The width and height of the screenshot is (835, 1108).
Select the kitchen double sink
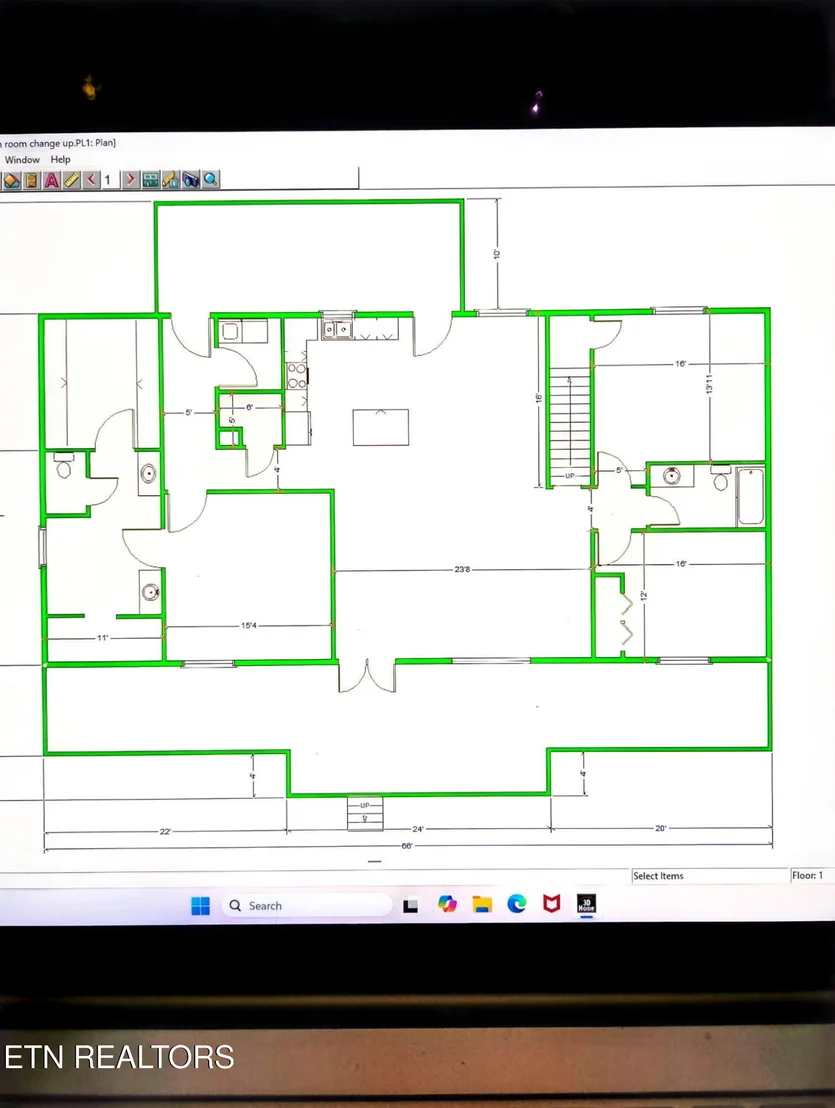pos(338,329)
